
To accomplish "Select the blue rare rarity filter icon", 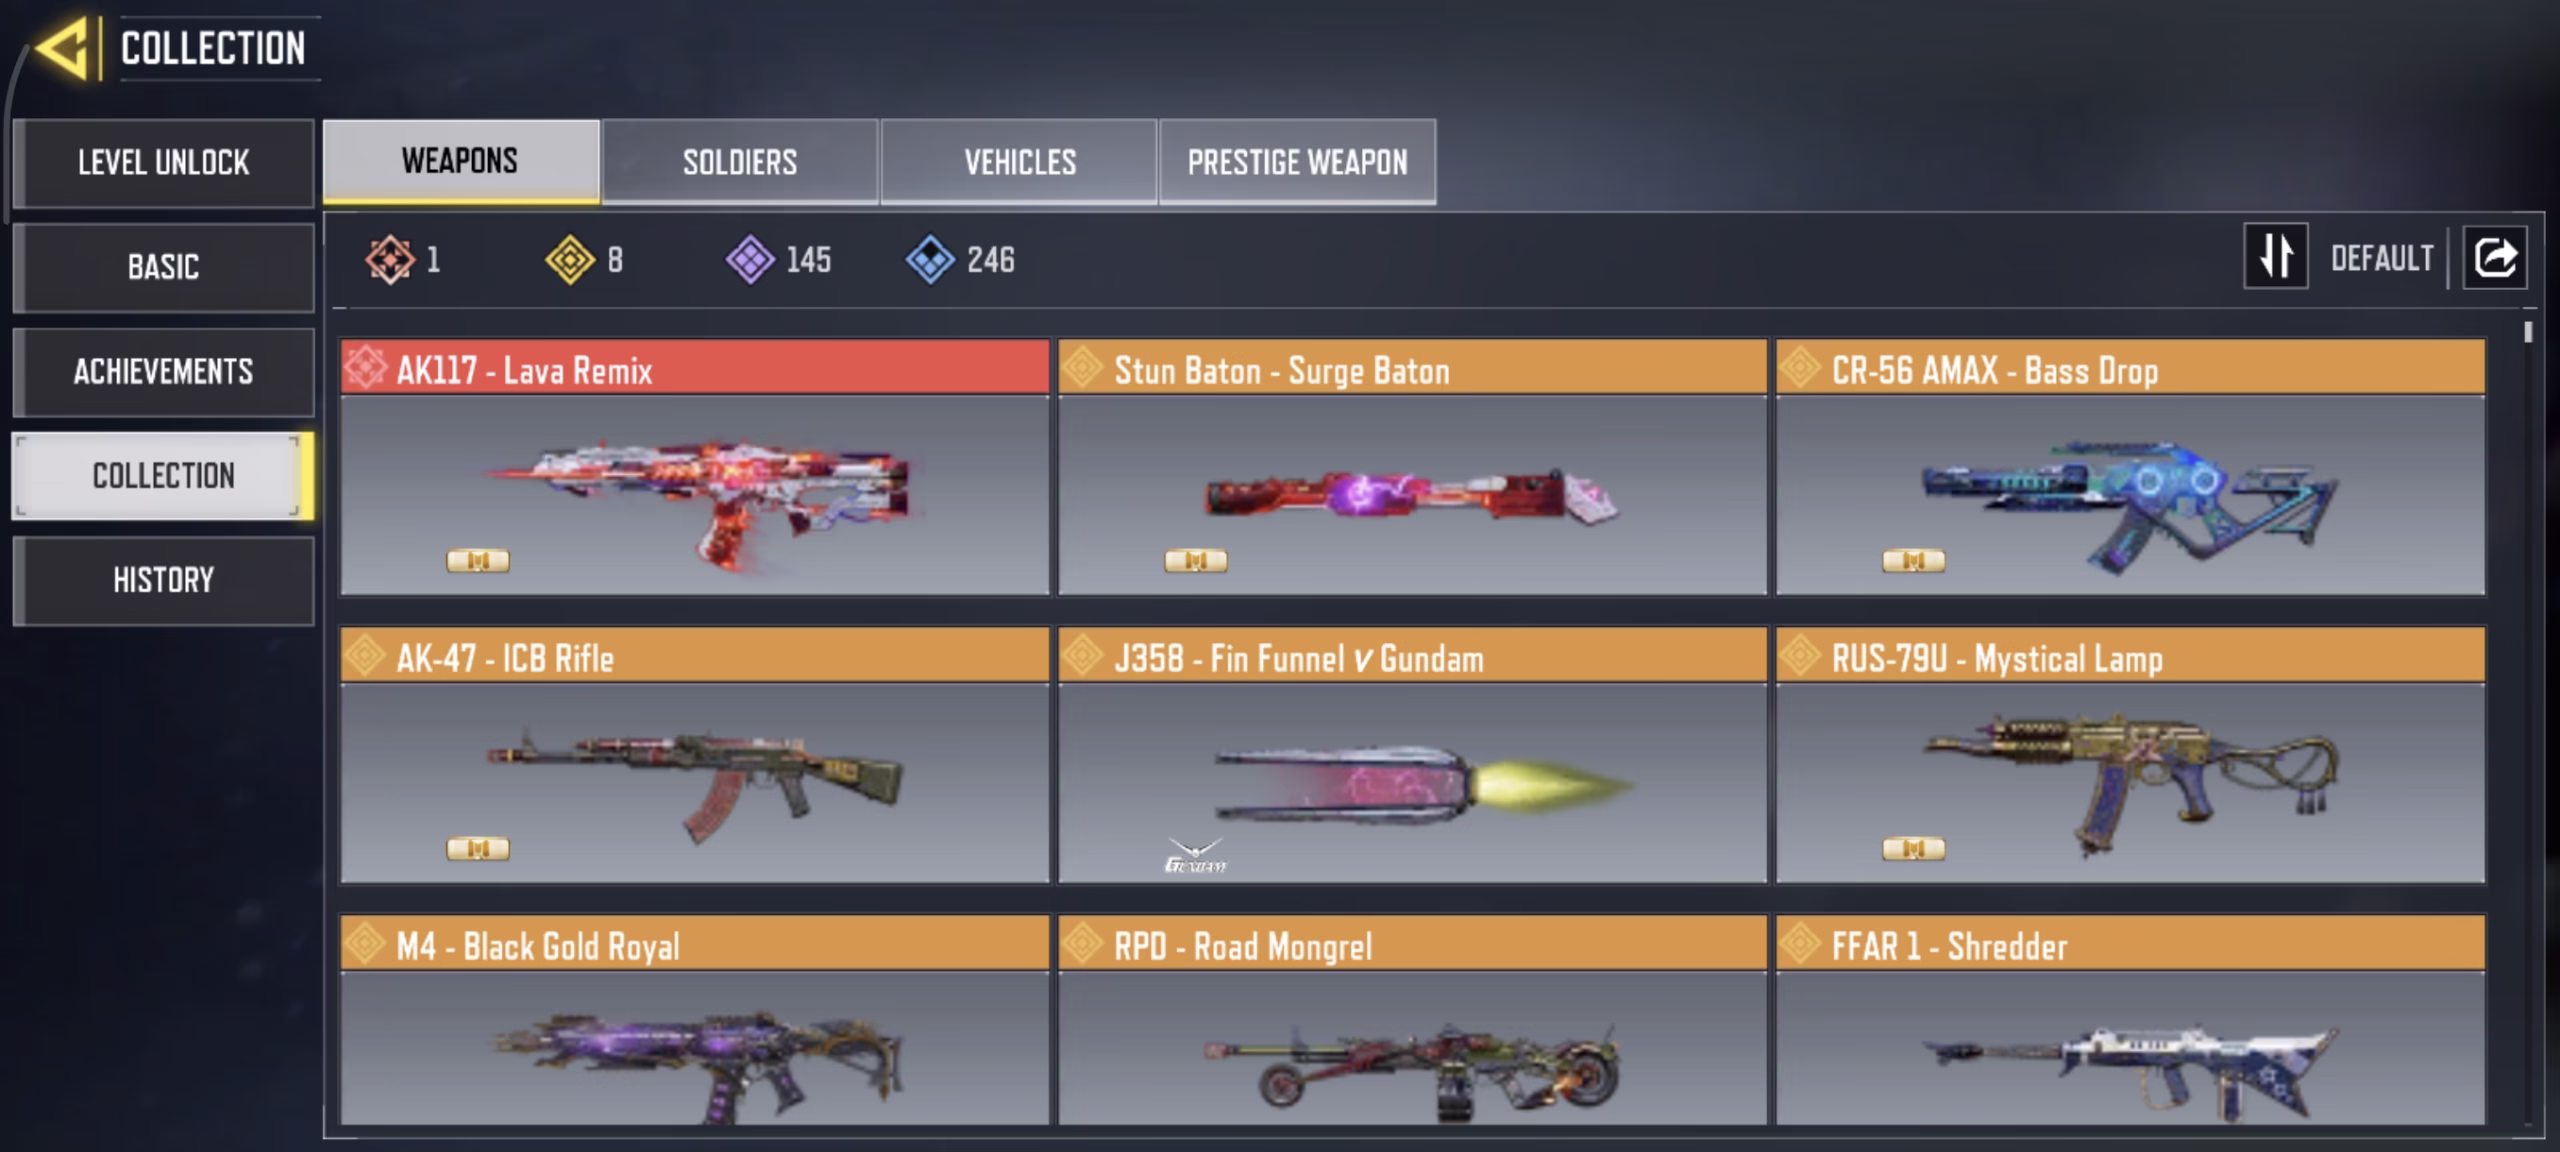I will click(930, 260).
